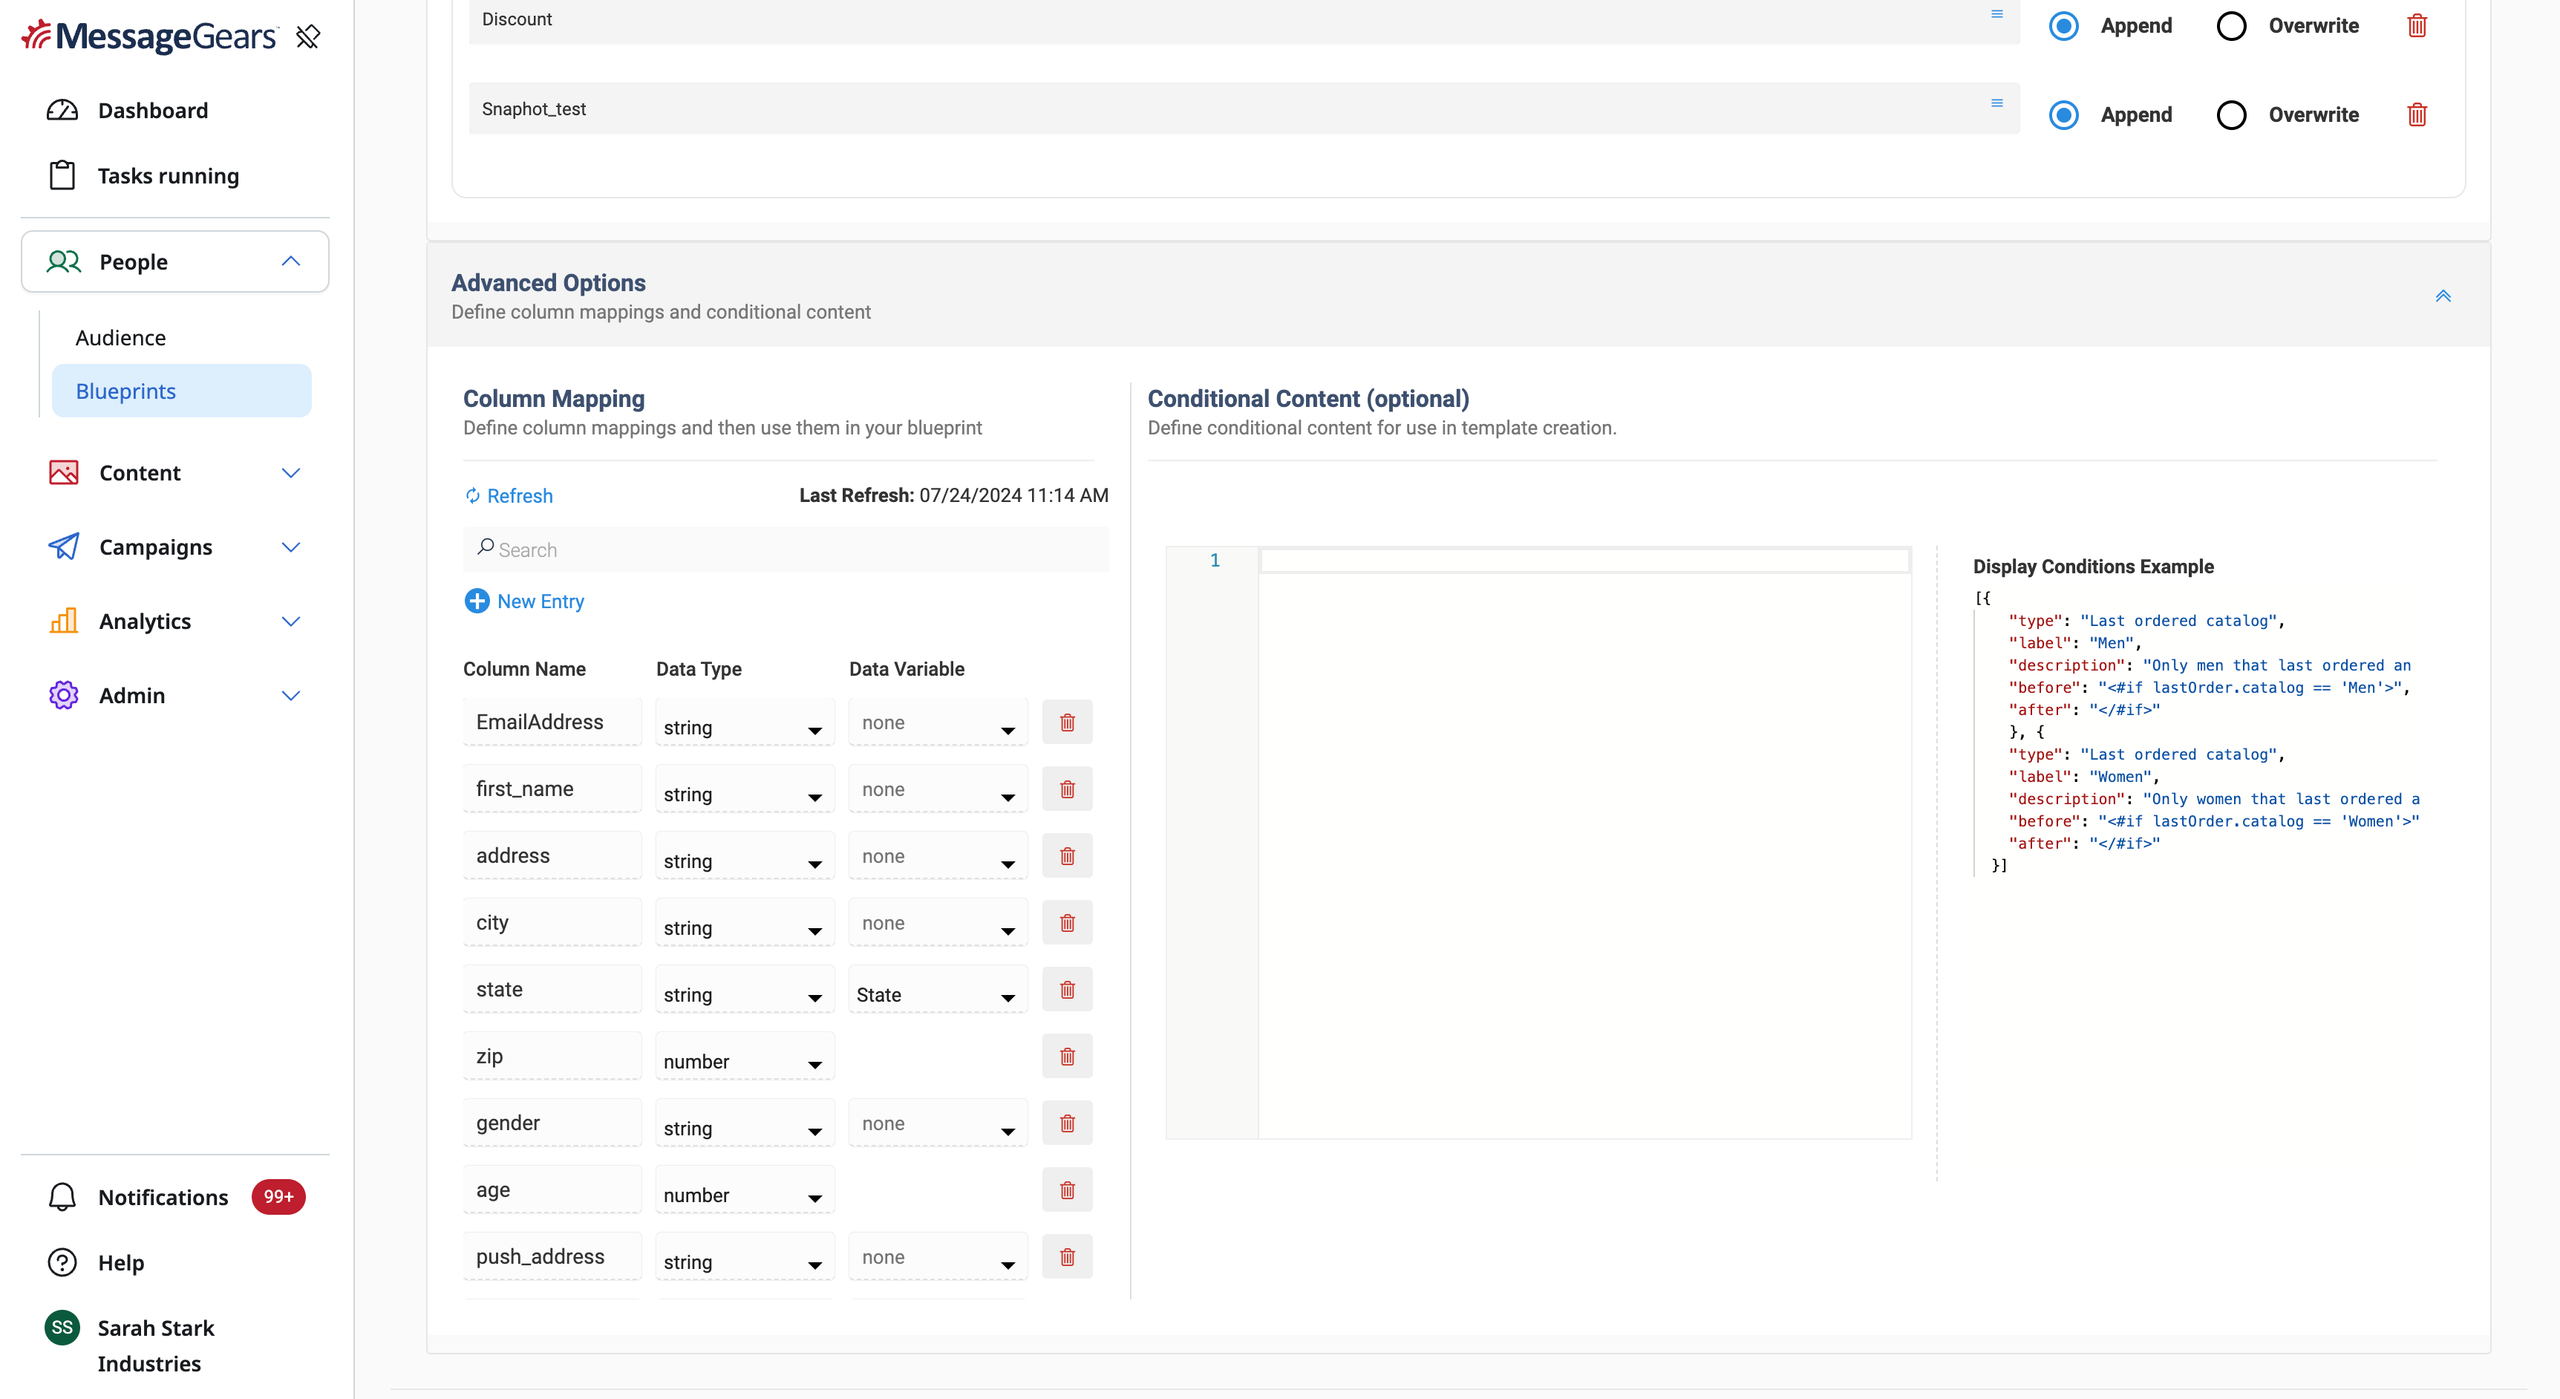The image size is (2560, 1399).
Task: Delete the address column mapping
Action: tap(1067, 856)
